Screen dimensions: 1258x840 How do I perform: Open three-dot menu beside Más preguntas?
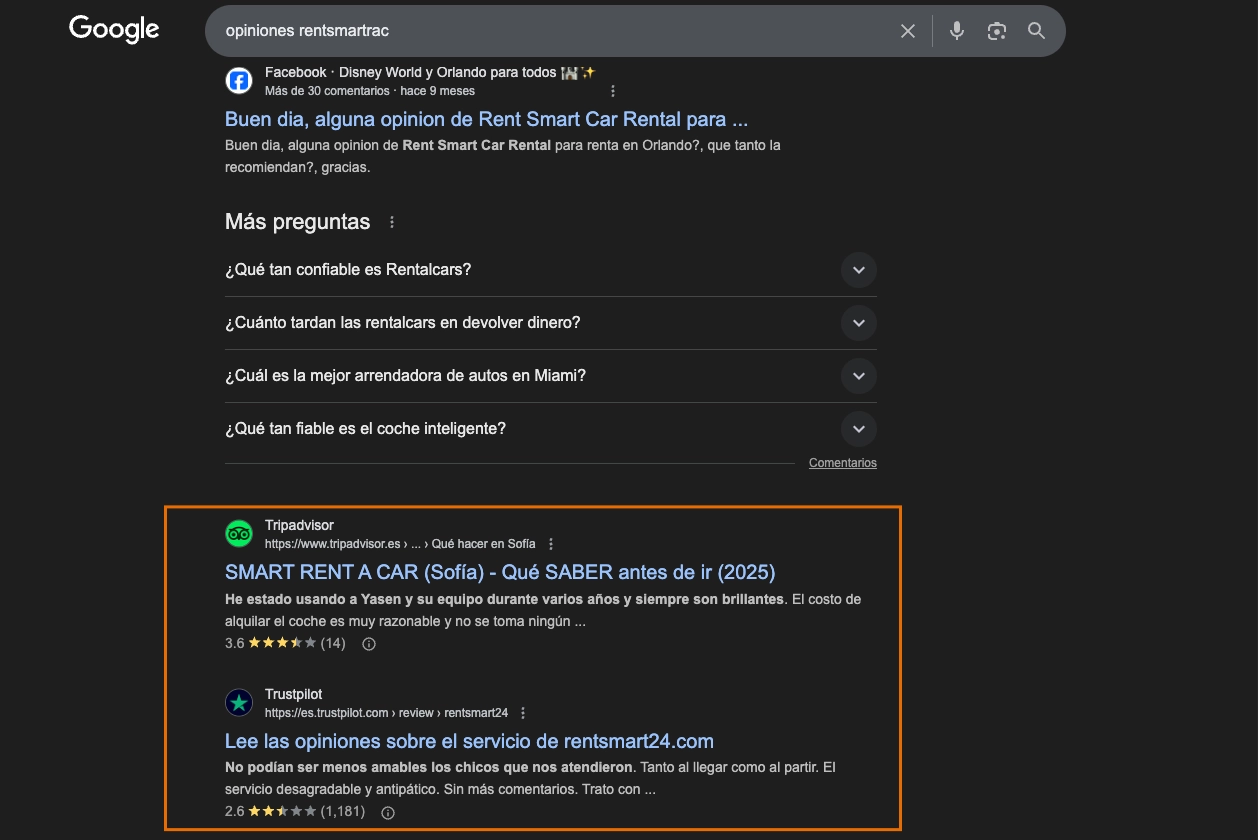[x=392, y=222]
